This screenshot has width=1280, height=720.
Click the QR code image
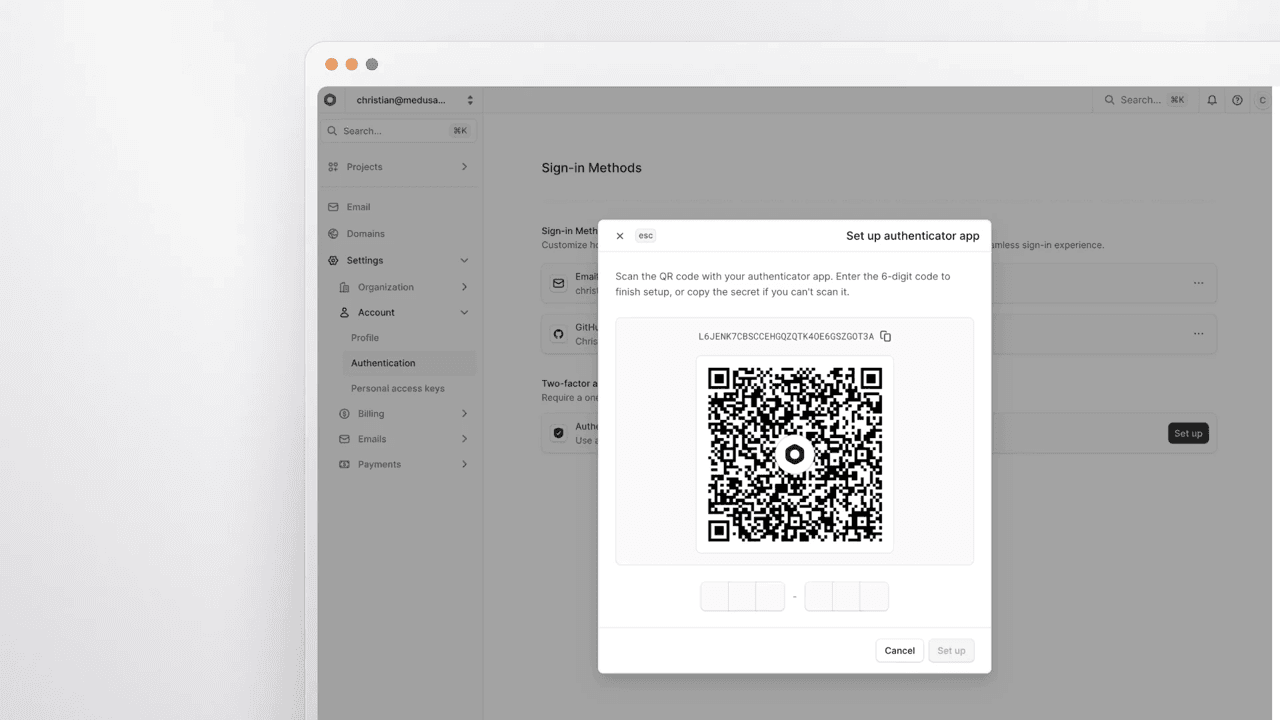click(x=795, y=454)
